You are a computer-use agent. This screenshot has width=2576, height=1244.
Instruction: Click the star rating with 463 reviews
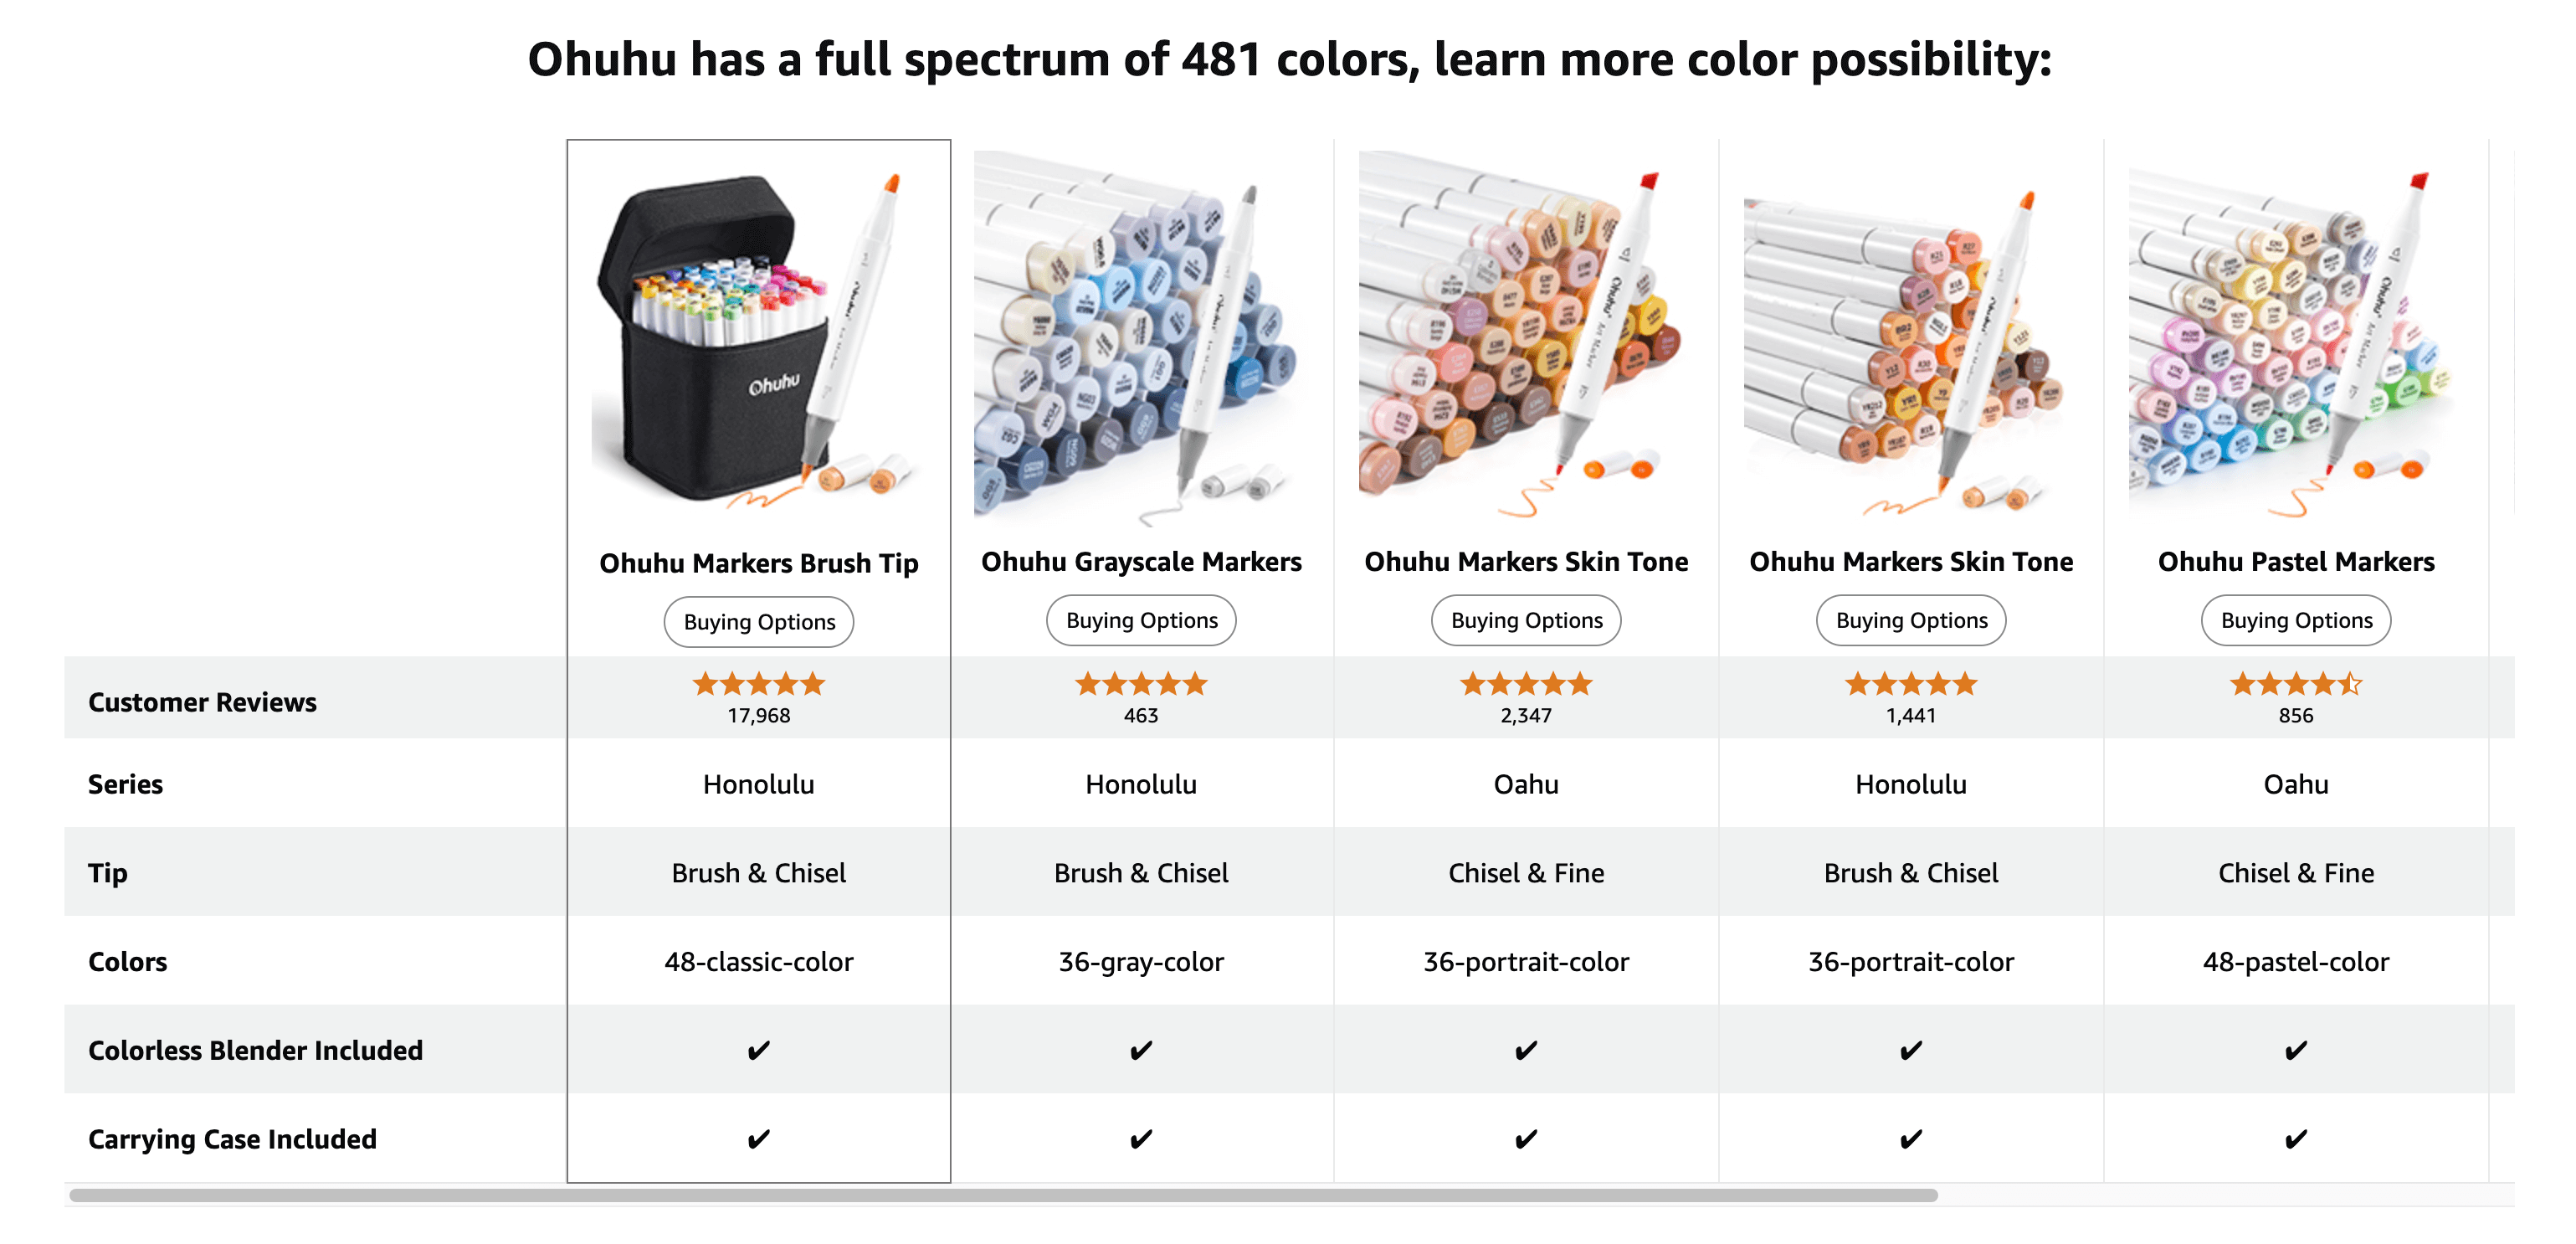(1141, 684)
